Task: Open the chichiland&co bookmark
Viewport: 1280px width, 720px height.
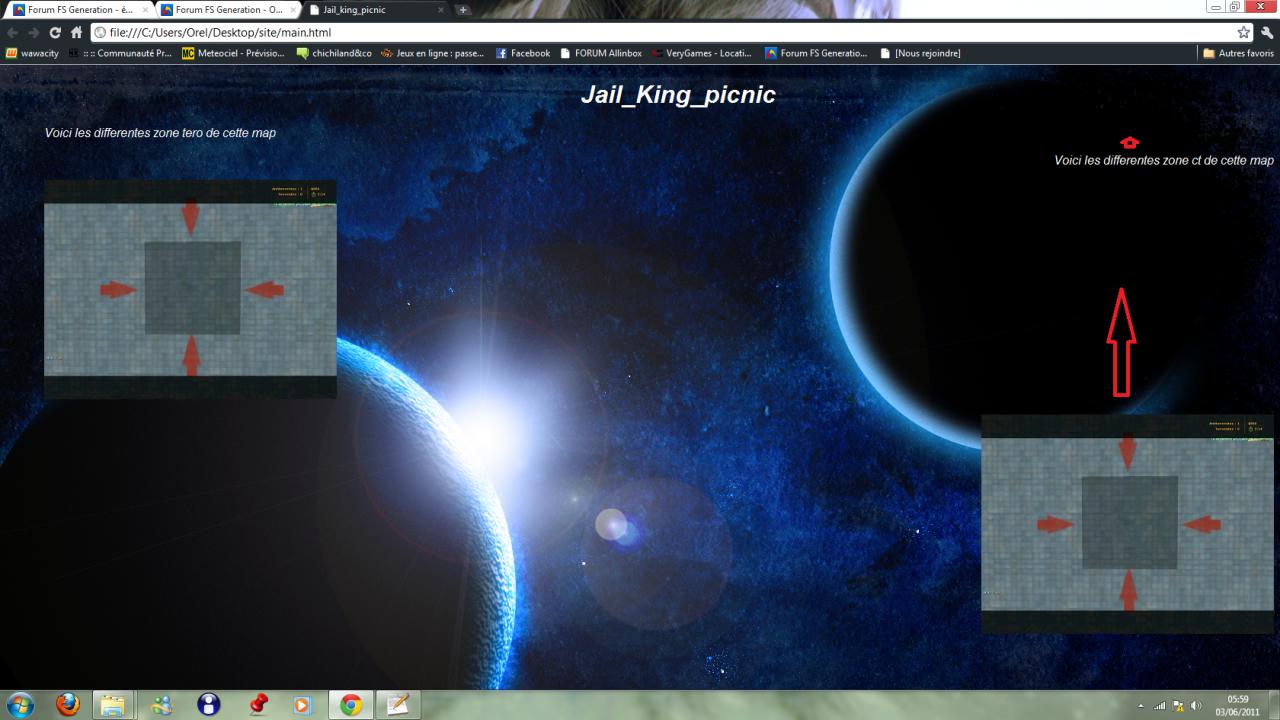Action: click(334, 53)
